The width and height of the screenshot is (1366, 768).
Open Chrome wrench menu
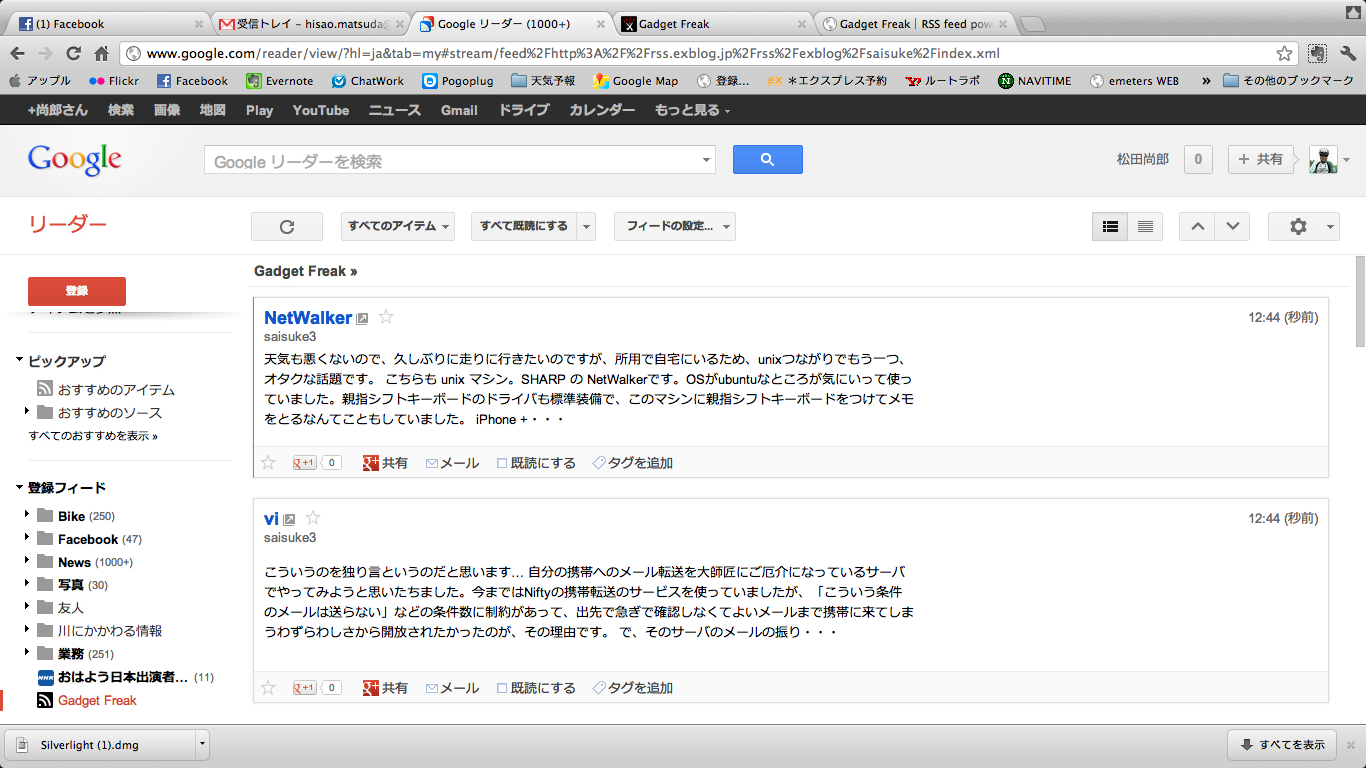click(x=1347, y=54)
